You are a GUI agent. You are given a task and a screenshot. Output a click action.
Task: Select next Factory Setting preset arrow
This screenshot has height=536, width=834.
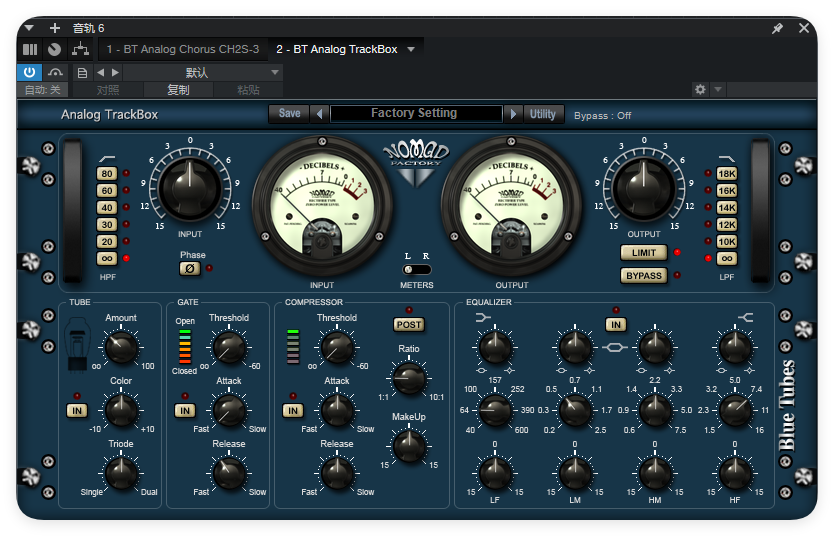click(x=513, y=114)
